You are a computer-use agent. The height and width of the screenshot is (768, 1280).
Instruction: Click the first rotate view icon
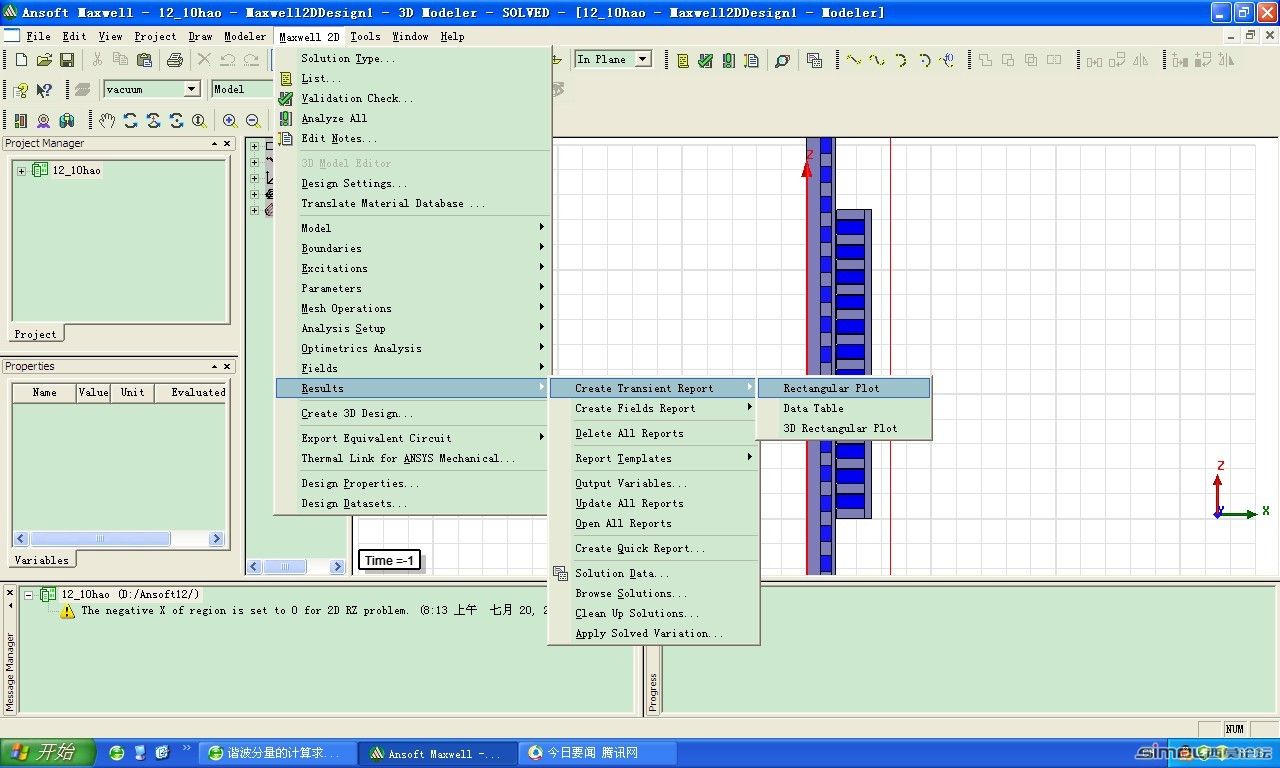click(x=130, y=121)
